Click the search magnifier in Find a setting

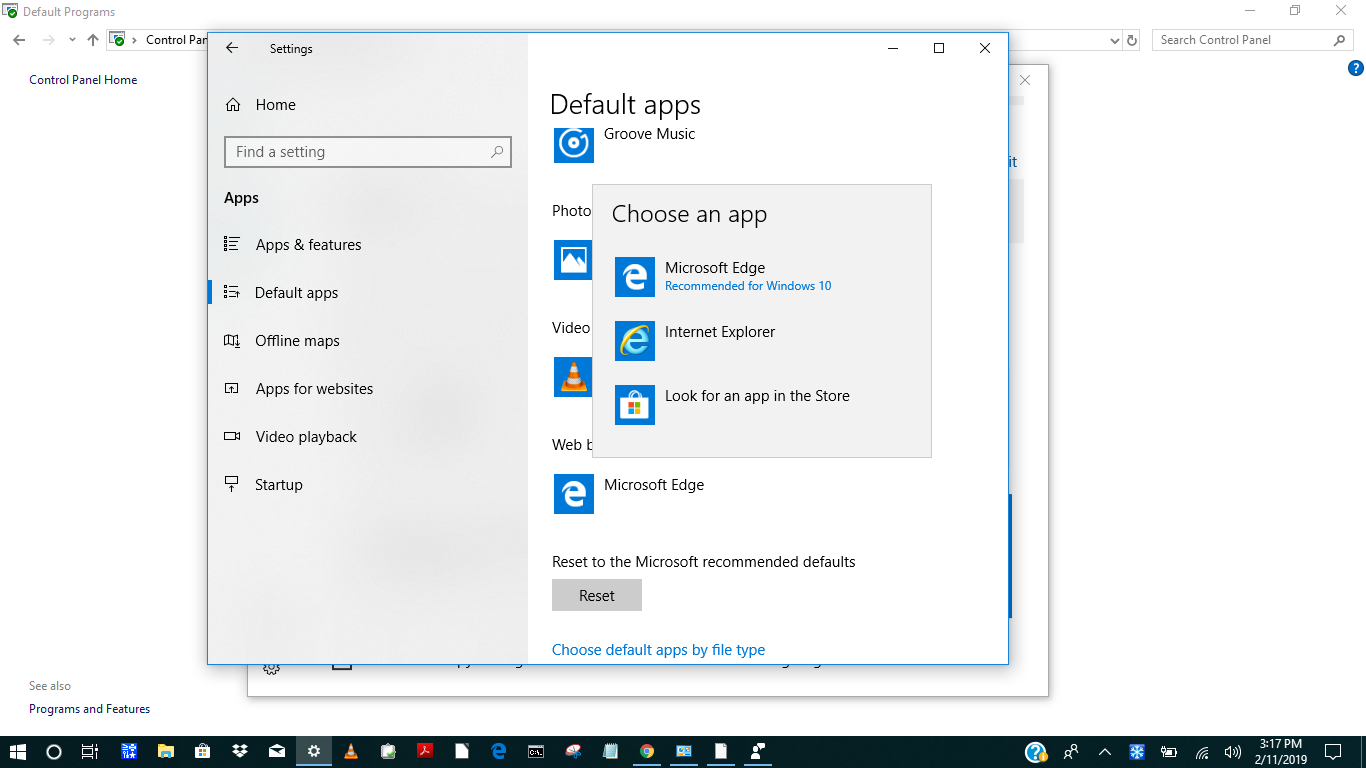[x=497, y=152]
